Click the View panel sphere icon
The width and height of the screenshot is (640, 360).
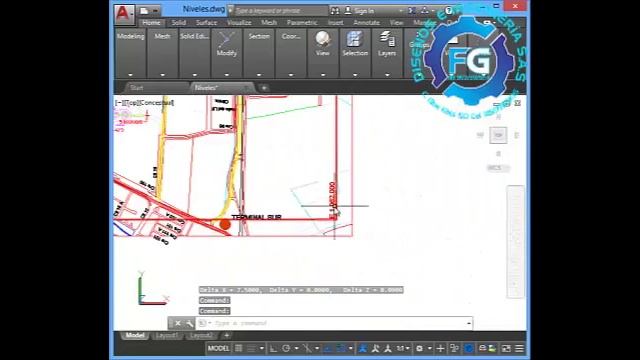[x=322, y=40]
